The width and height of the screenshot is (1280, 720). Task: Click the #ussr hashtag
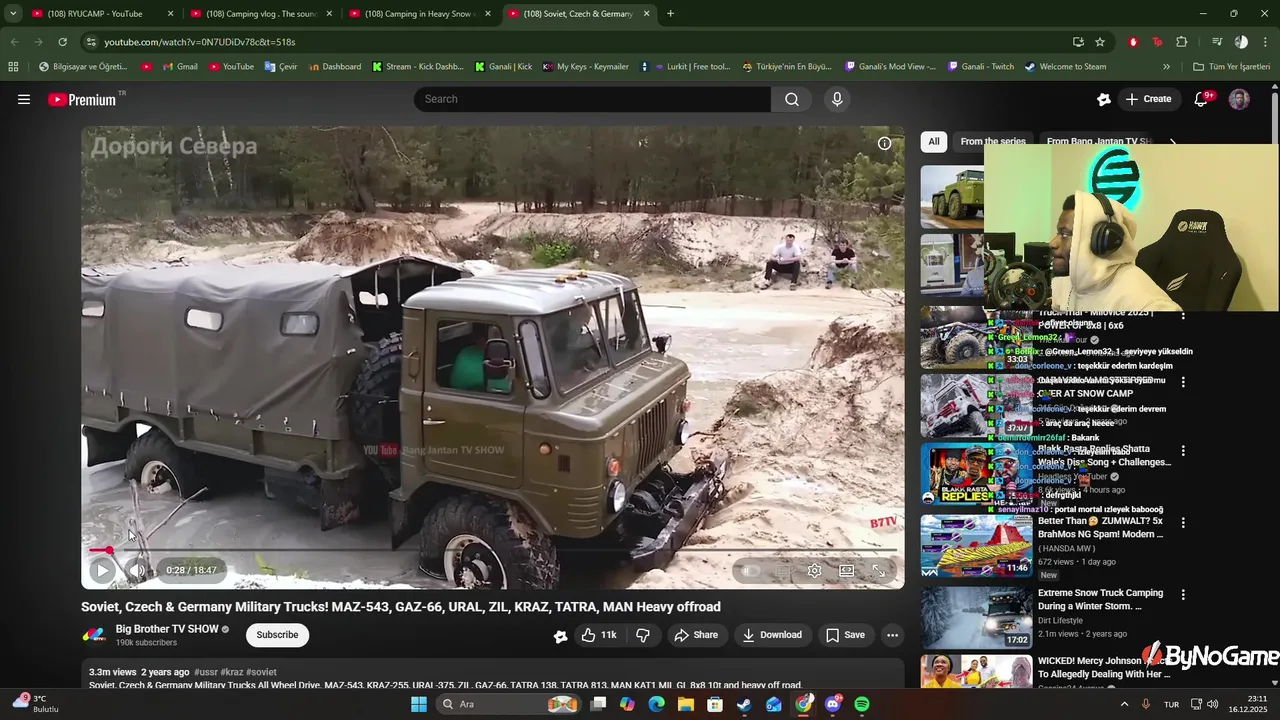coord(206,672)
